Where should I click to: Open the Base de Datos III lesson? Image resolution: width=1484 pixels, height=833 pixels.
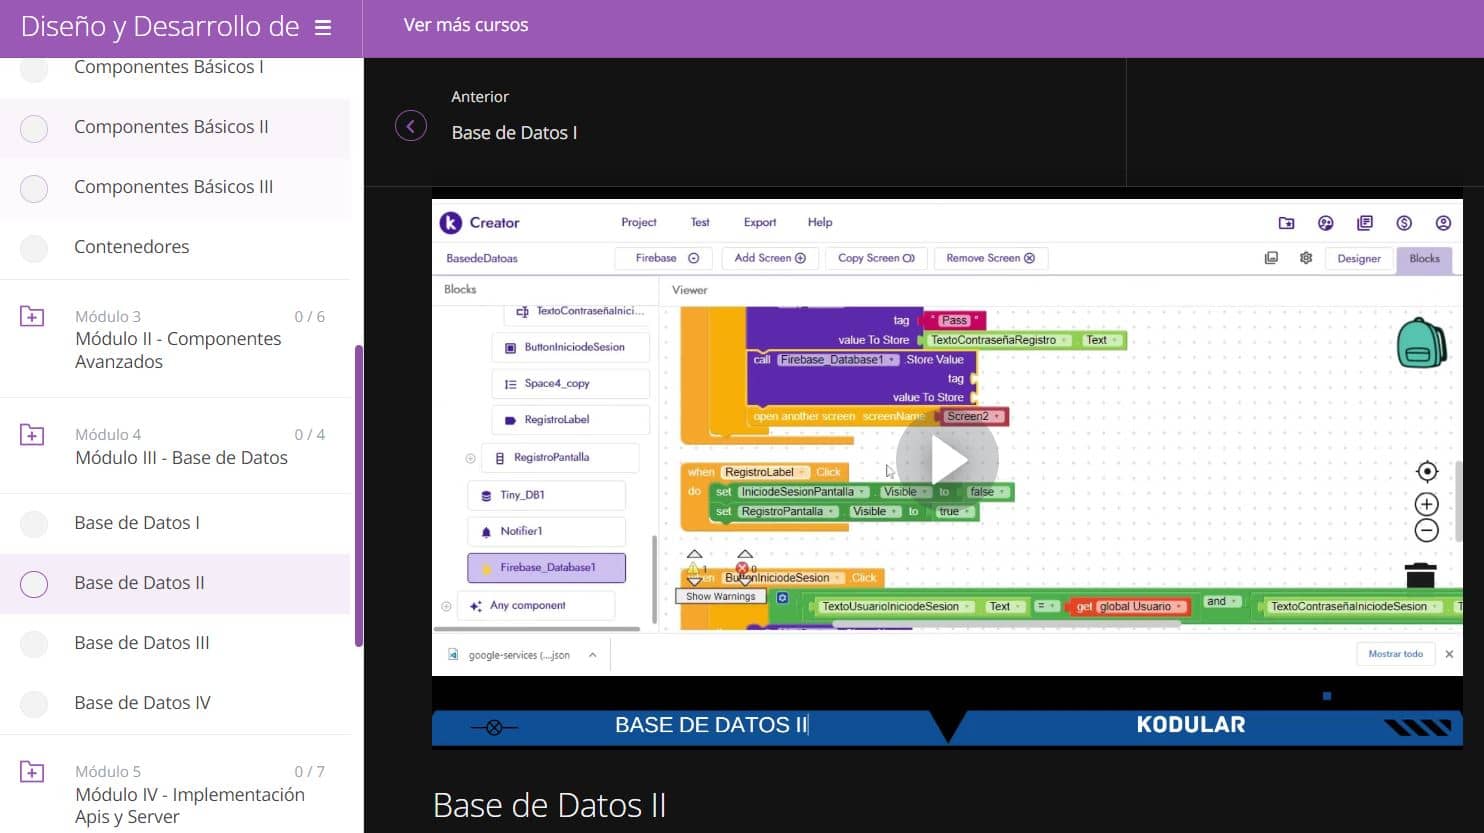[142, 643]
